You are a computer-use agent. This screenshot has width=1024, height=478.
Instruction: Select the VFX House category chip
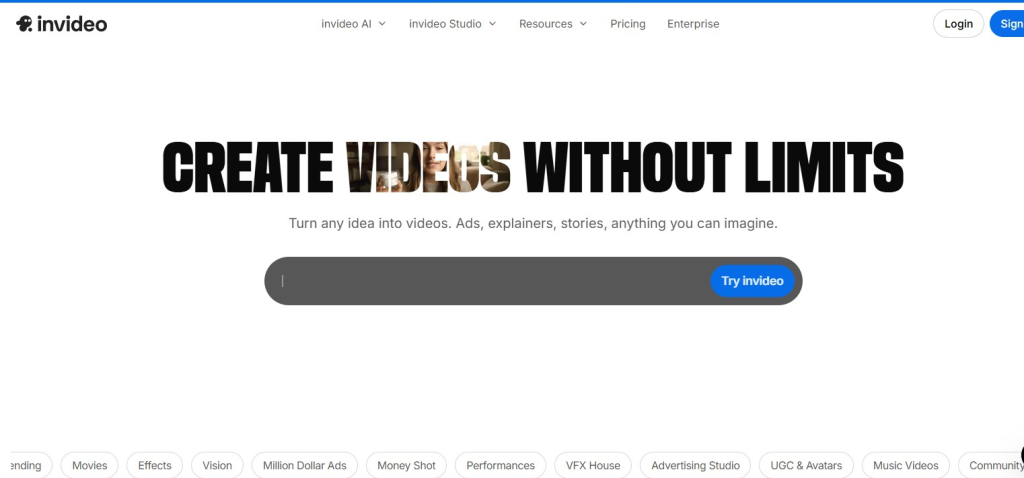click(593, 466)
